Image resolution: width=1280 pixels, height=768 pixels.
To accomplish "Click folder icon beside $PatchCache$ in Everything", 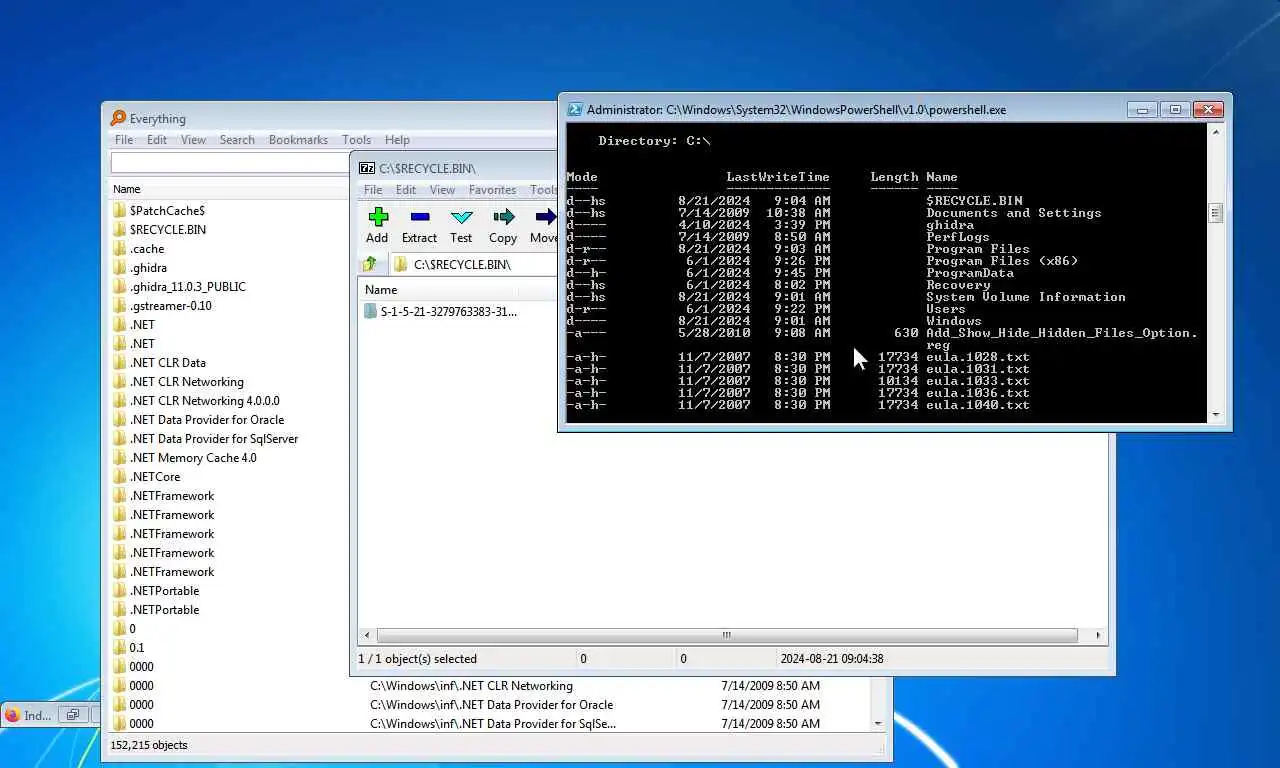I will 119,210.
